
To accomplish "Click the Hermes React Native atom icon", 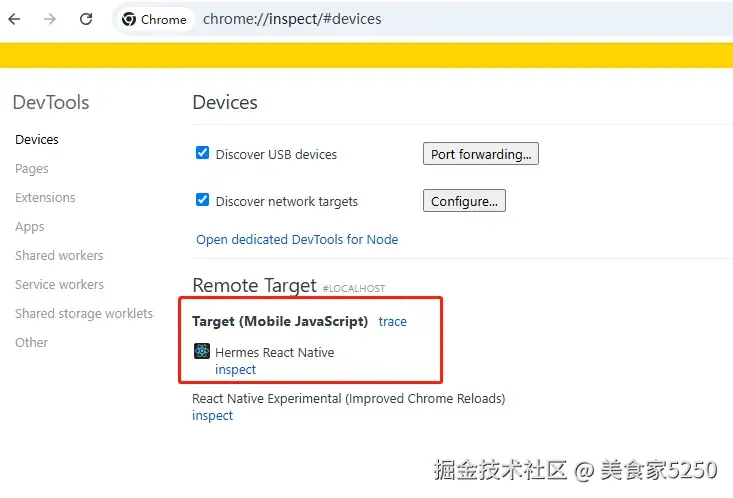I will tap(202, 351).
